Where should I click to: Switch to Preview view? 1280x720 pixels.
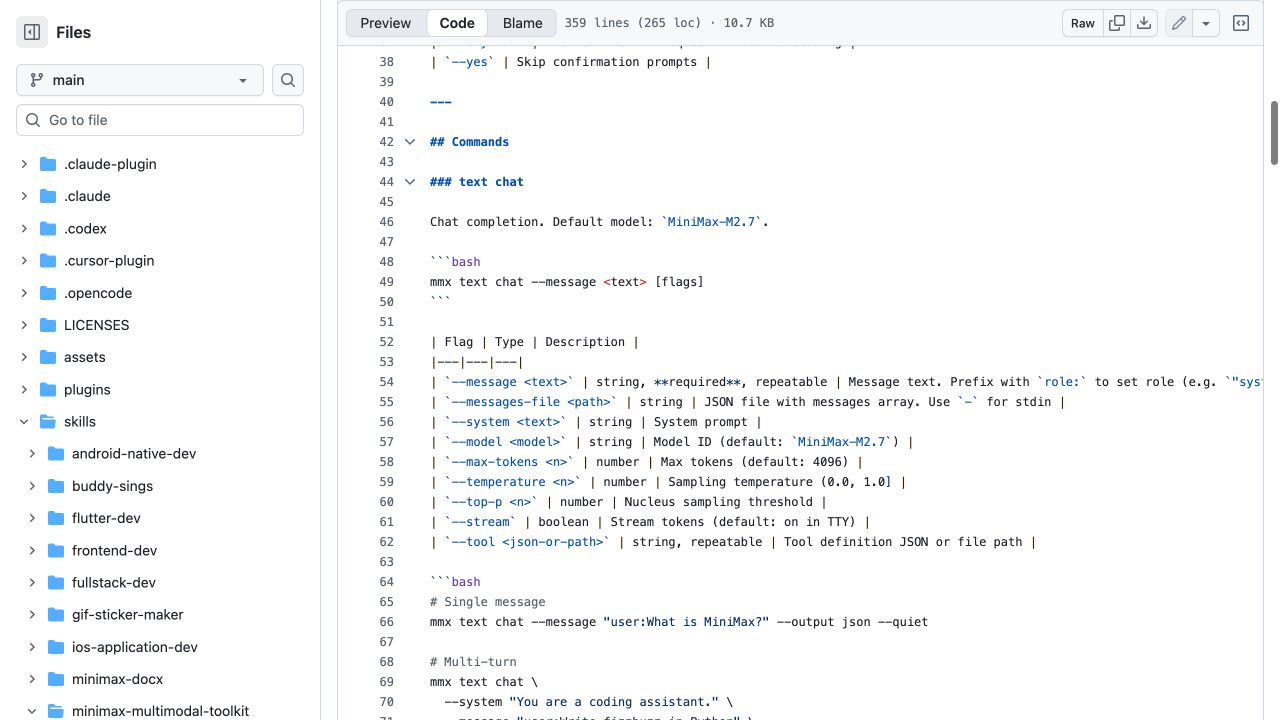pos(386,23)
